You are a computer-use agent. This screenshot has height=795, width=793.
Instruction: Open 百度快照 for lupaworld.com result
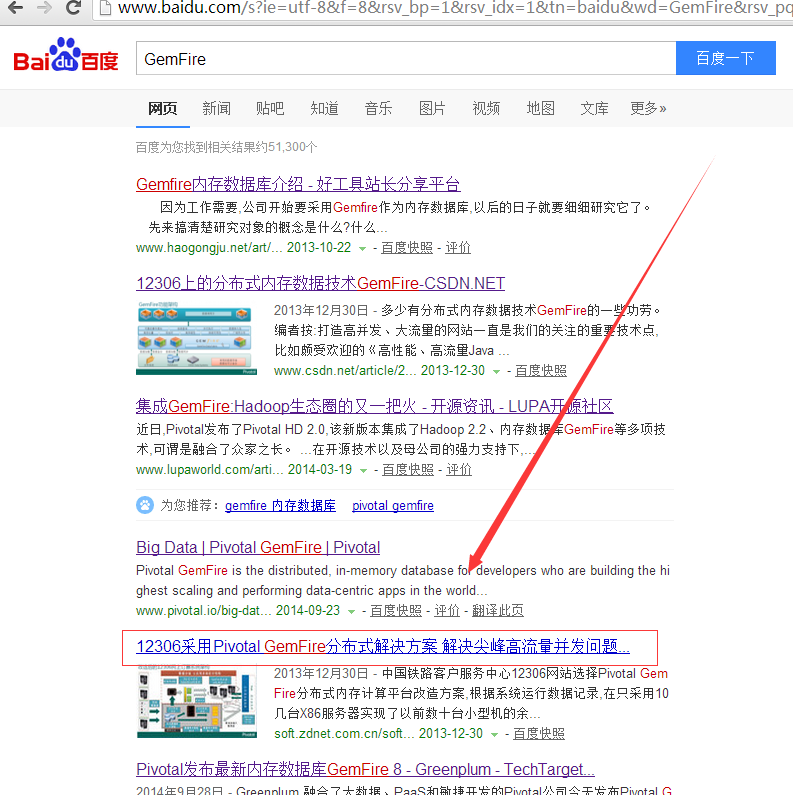[408, 469]
